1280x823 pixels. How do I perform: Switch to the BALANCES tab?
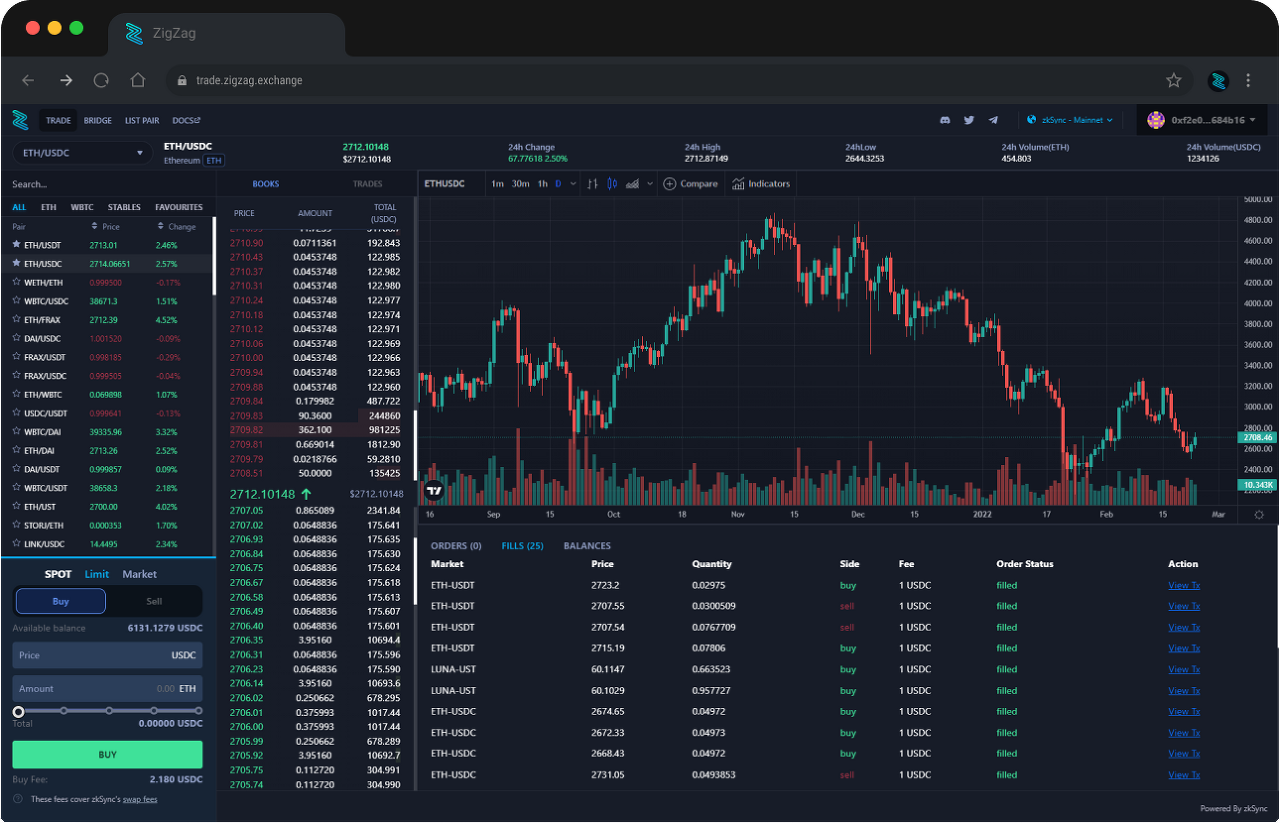point(587,546)
